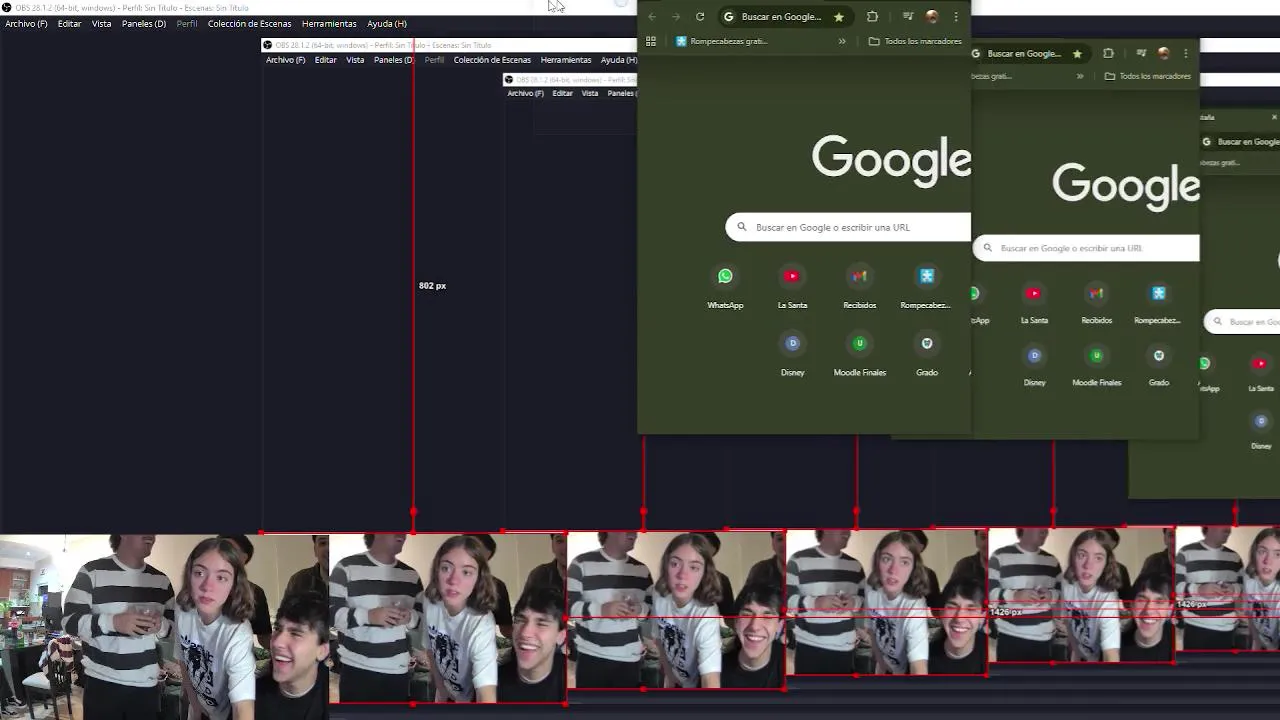1280x720 pixels.
Task: Open Herramientas menu in main OBS menu bar
Action: coord(329,23)
